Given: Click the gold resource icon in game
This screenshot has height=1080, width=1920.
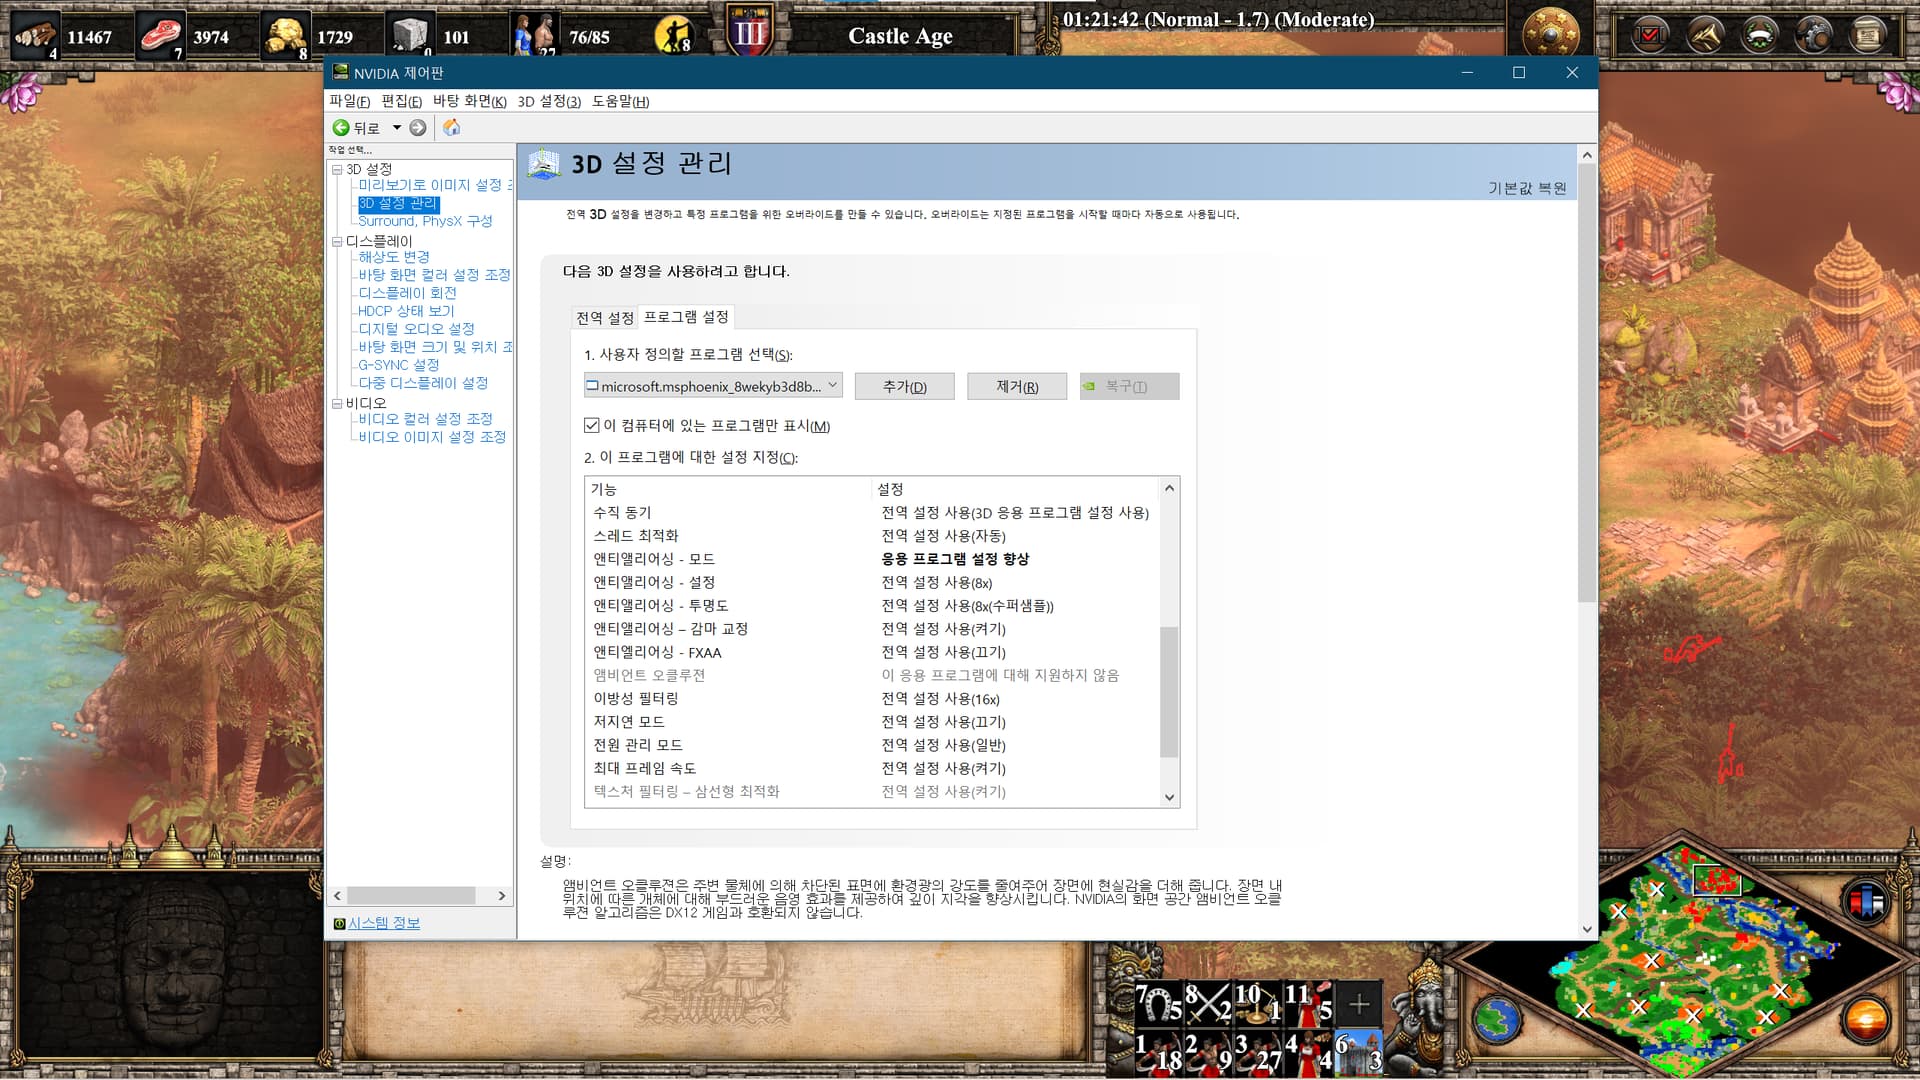Looking at the screenshot, I should click(x=285, y=35).
